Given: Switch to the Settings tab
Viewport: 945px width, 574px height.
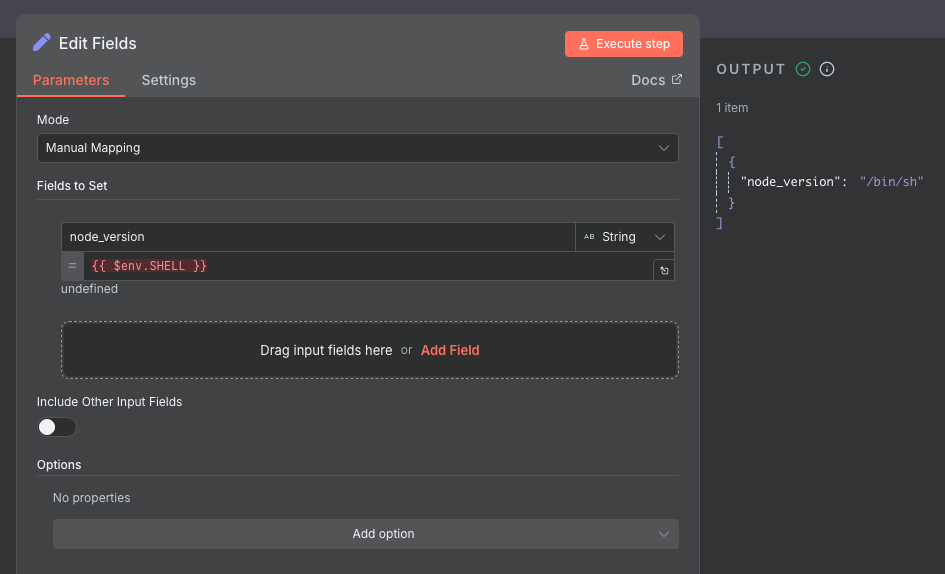Looking at the screenshot, I should (169, 80).
